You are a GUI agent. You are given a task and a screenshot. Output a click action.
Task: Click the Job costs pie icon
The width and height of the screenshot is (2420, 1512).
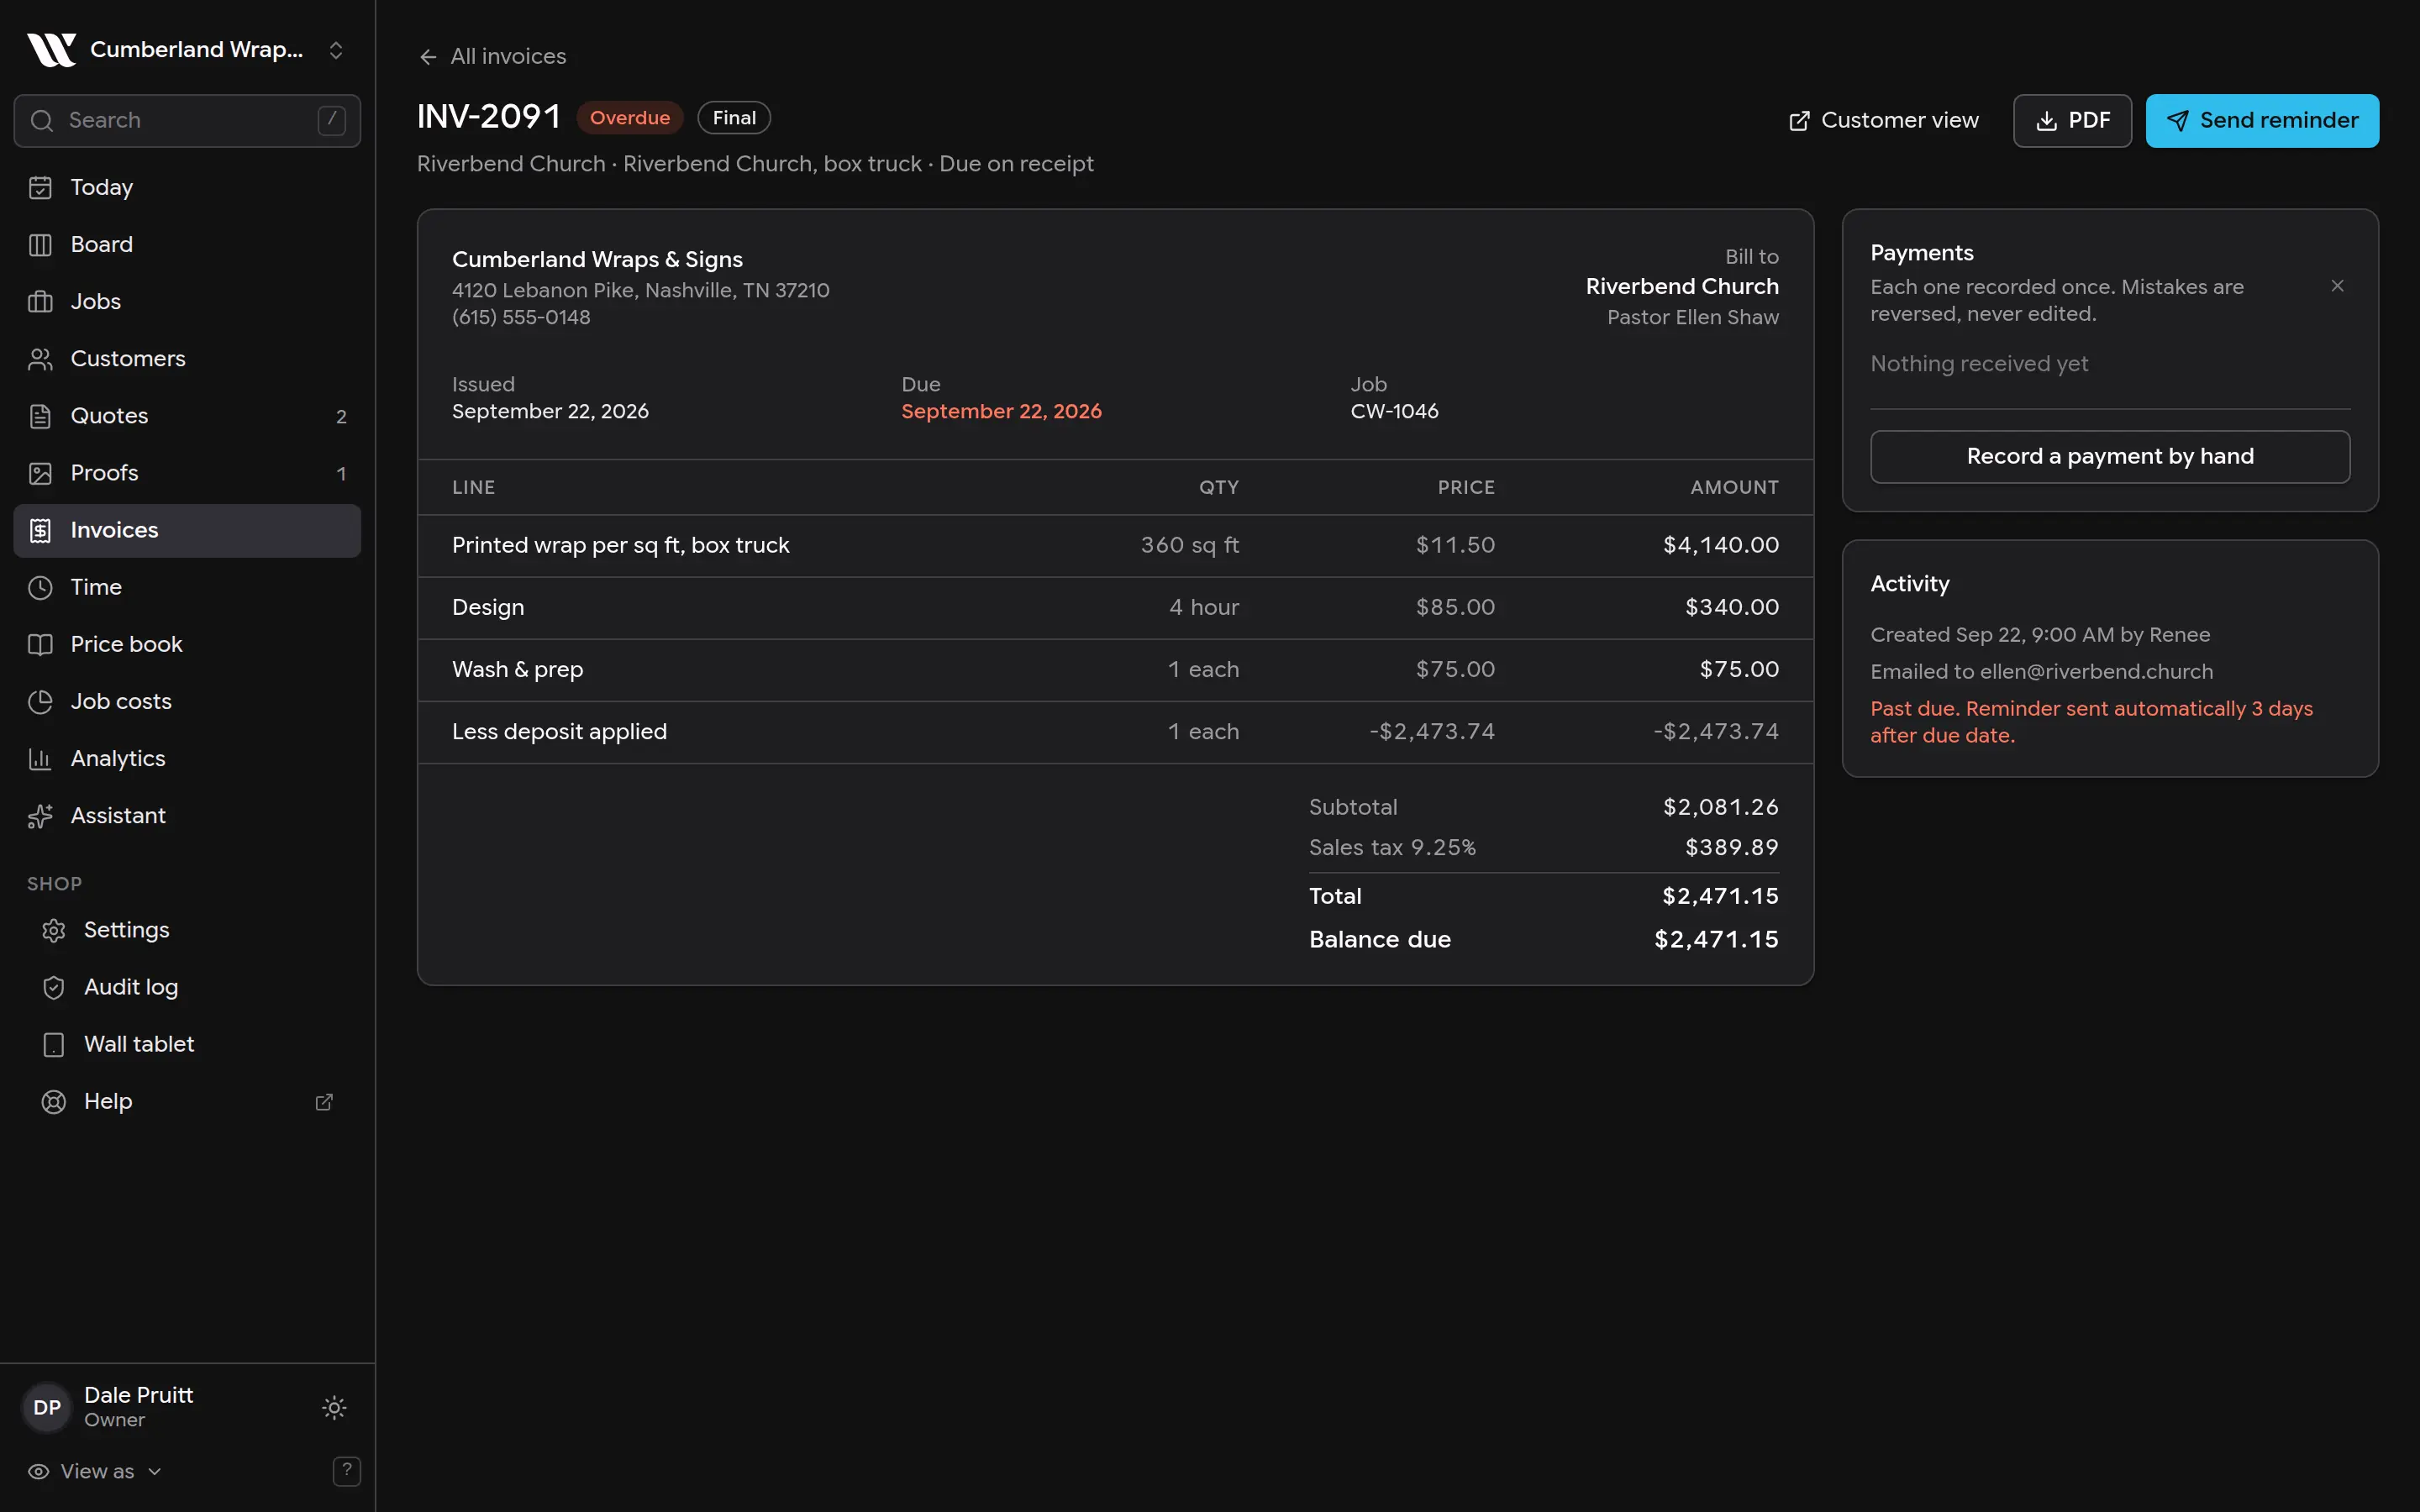tap(40, 701)
